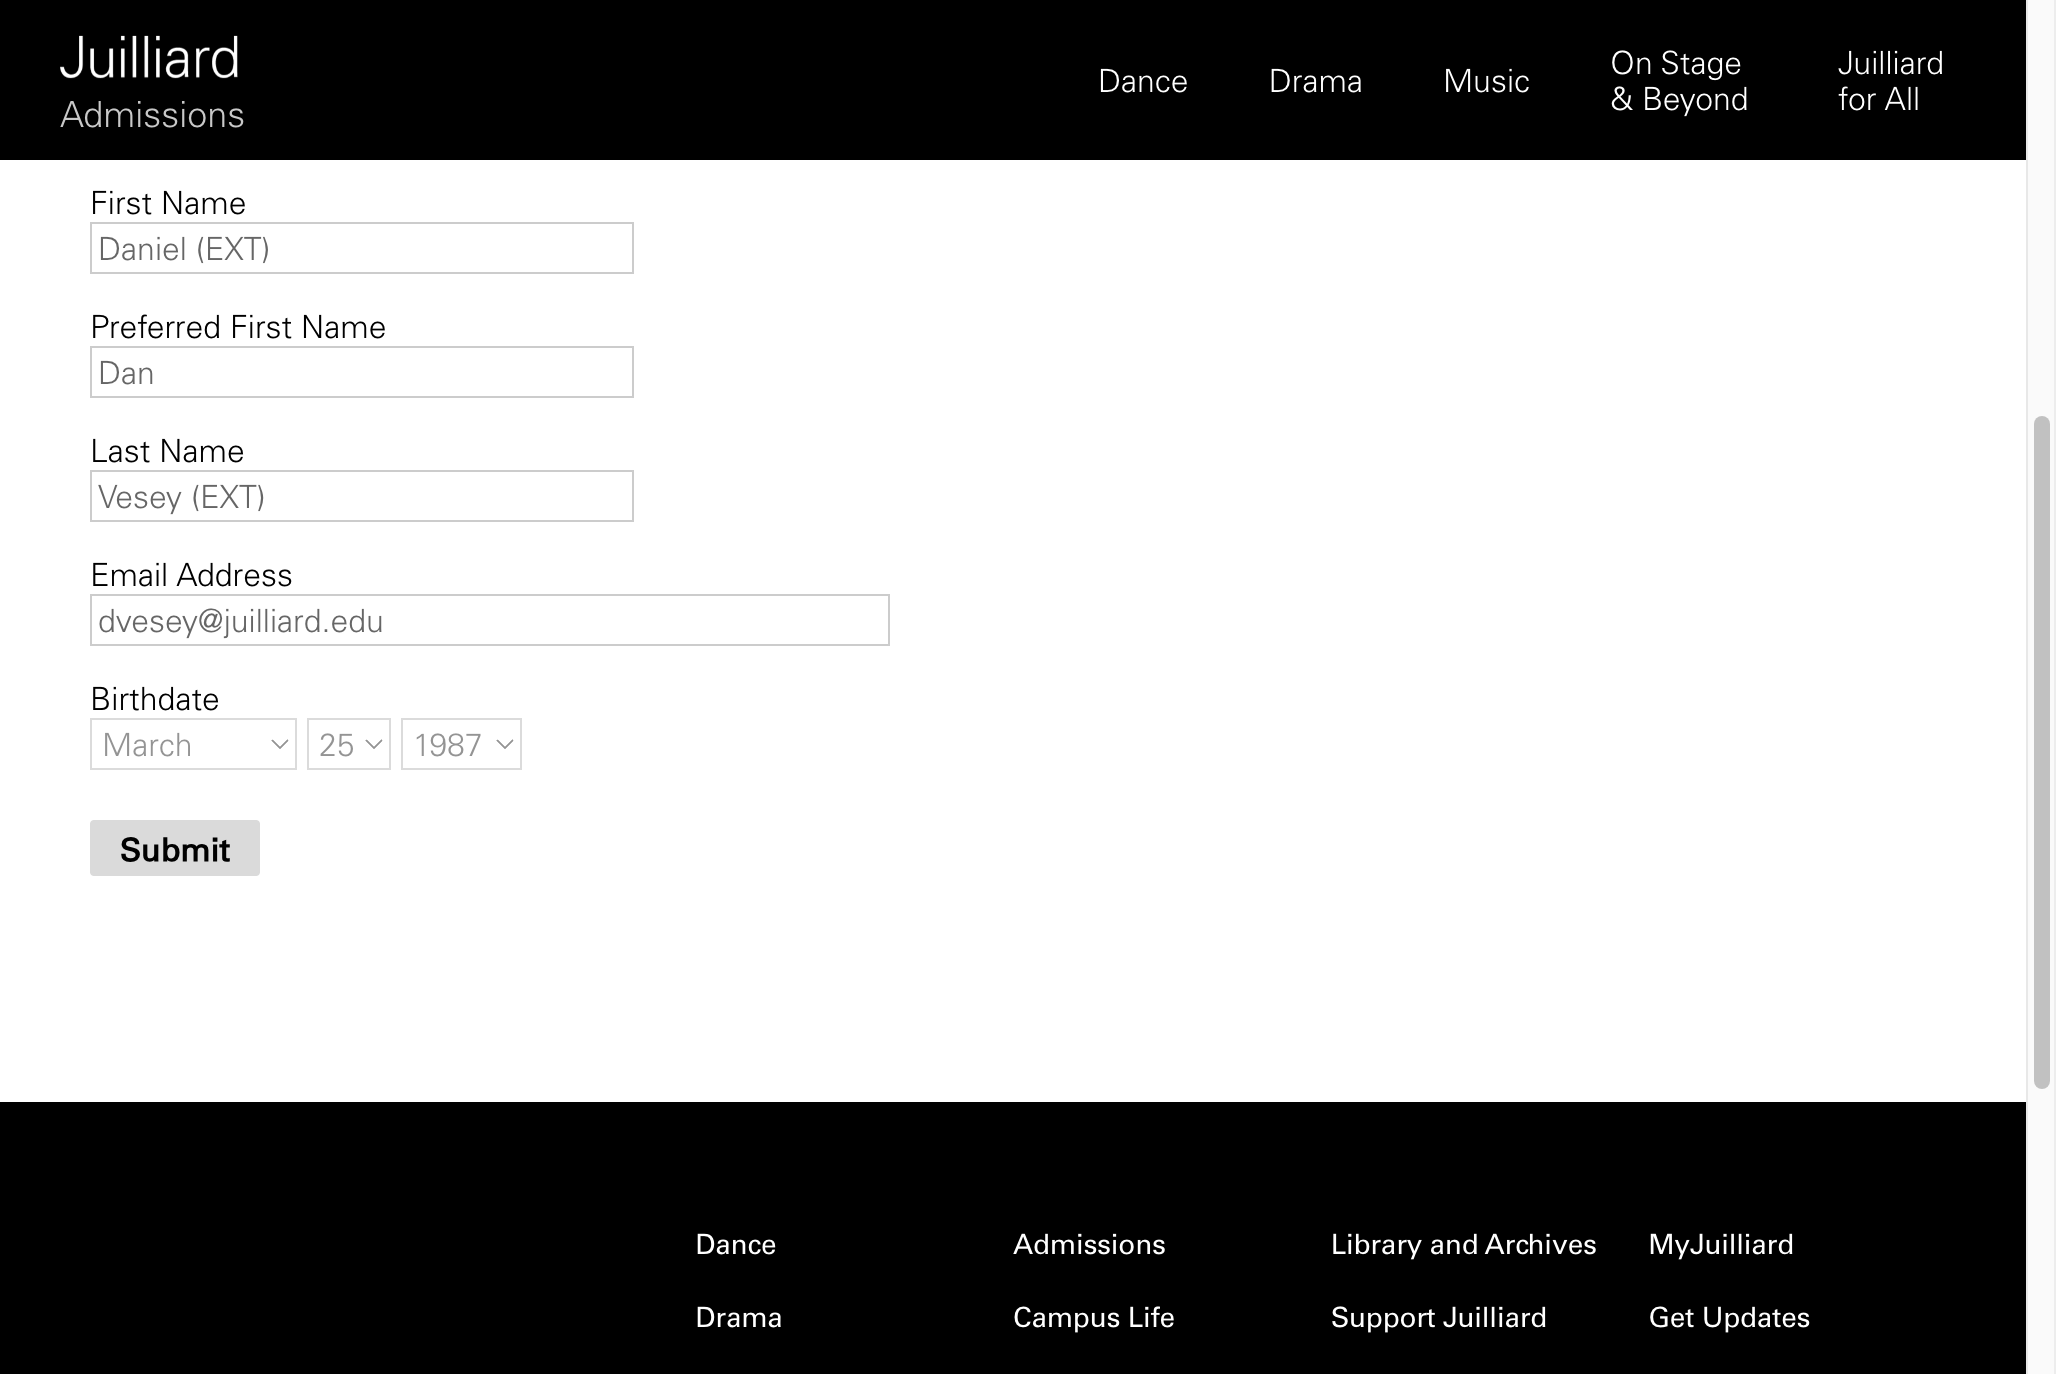Click the page vertical scrollbar thumb
This screenshot has width=2056, height=1374.
tap(2042, 752)
